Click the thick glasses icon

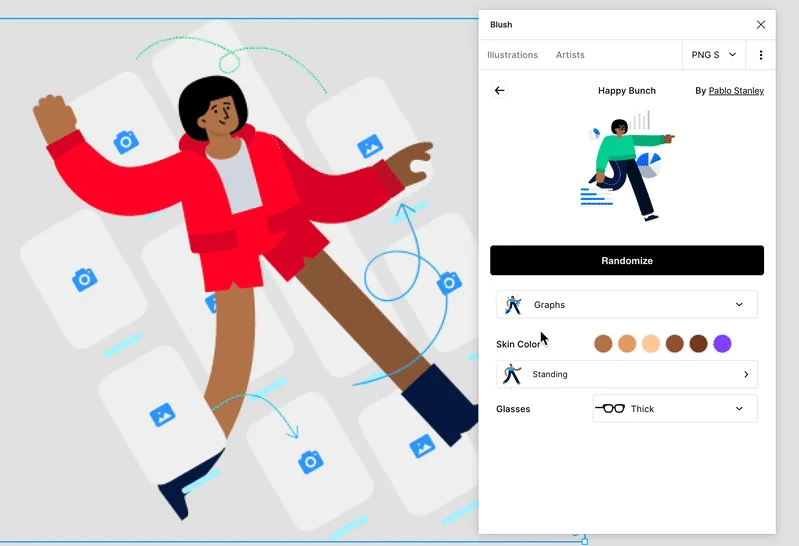click(610, 409)
